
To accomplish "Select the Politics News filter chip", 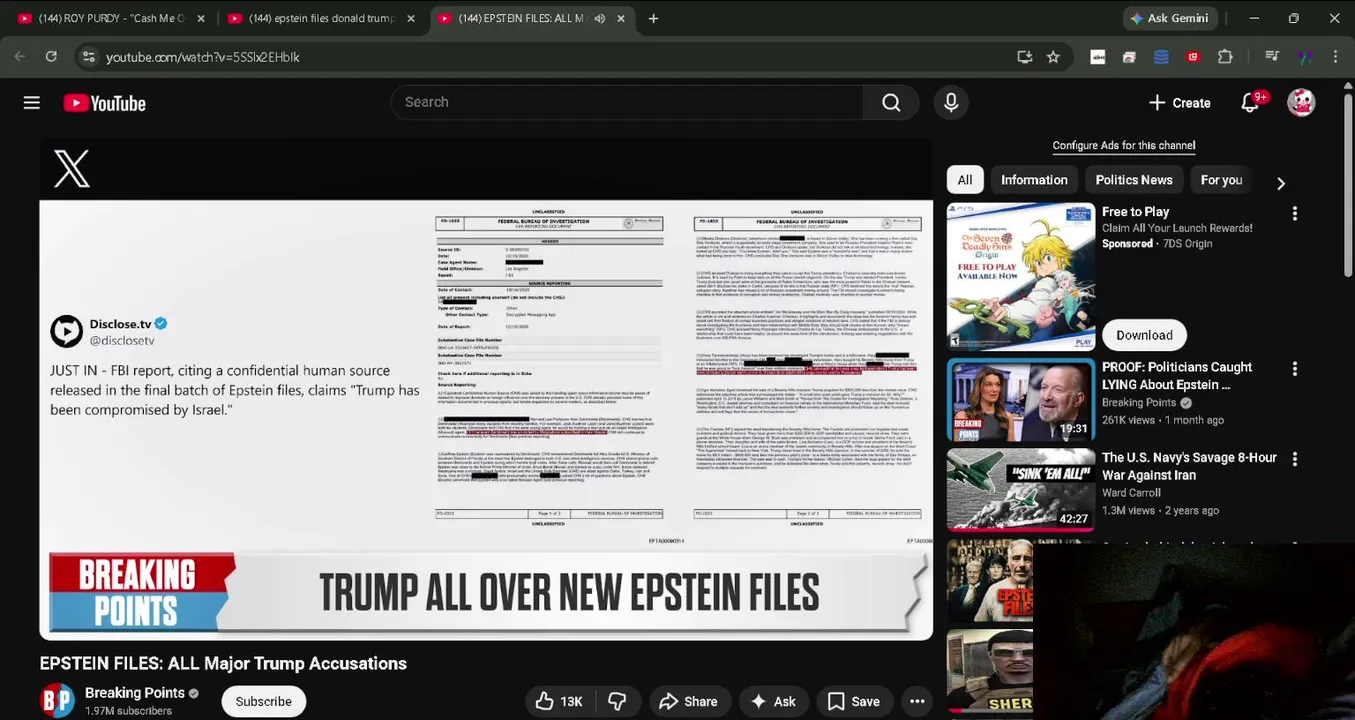I will (1134, 180).
